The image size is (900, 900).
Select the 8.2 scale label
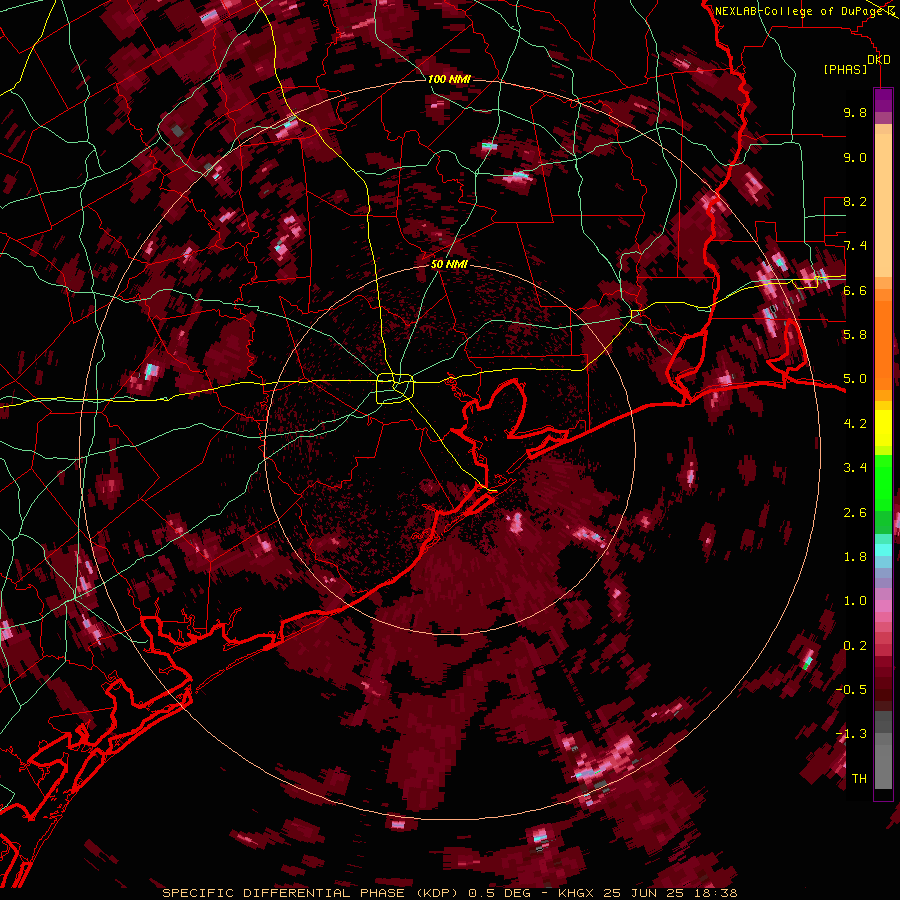point(855,201)
